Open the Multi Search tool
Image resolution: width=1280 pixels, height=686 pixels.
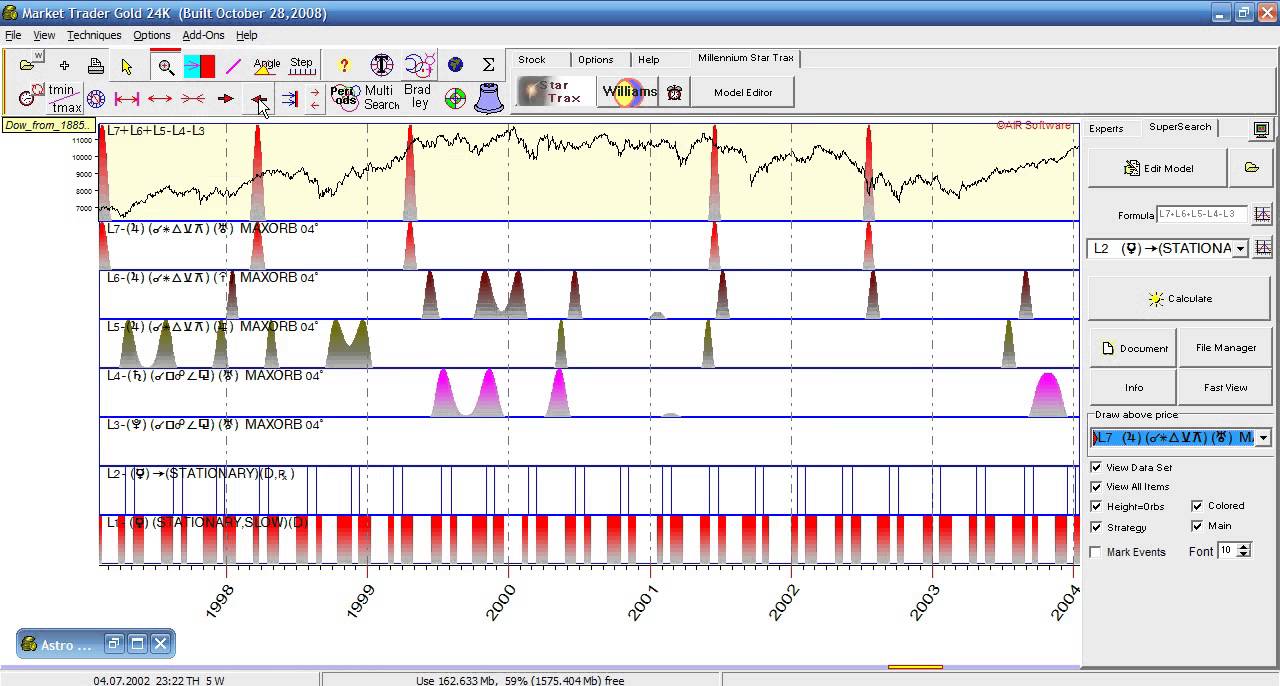[x=381, y=97]
